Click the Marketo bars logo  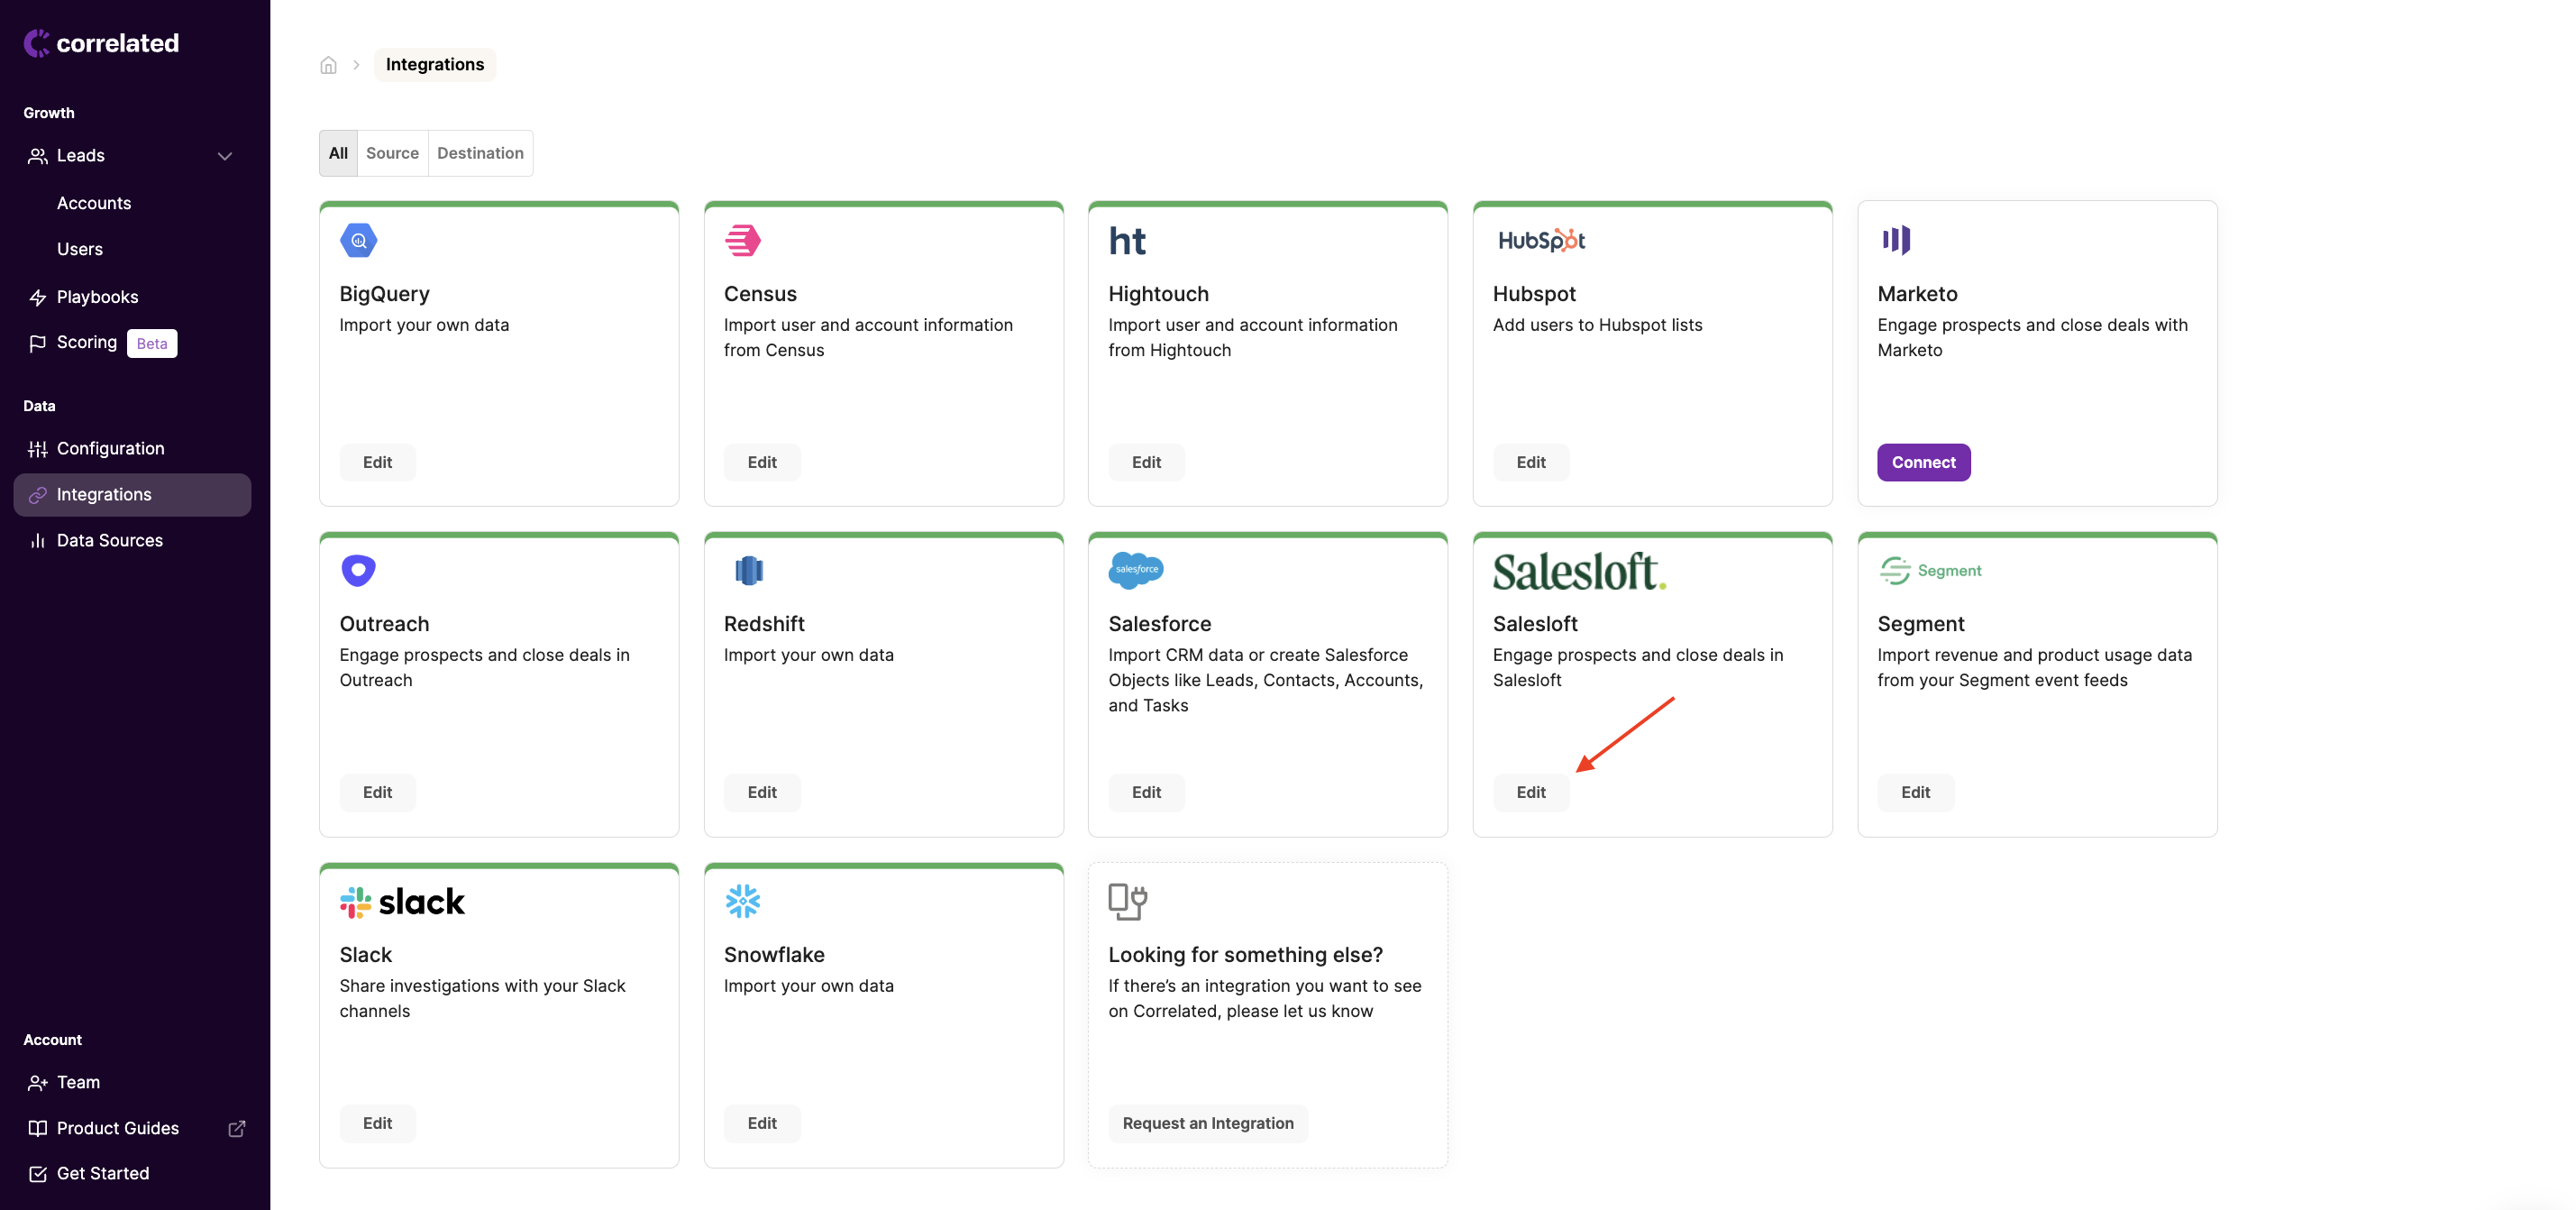point(1895,240)
